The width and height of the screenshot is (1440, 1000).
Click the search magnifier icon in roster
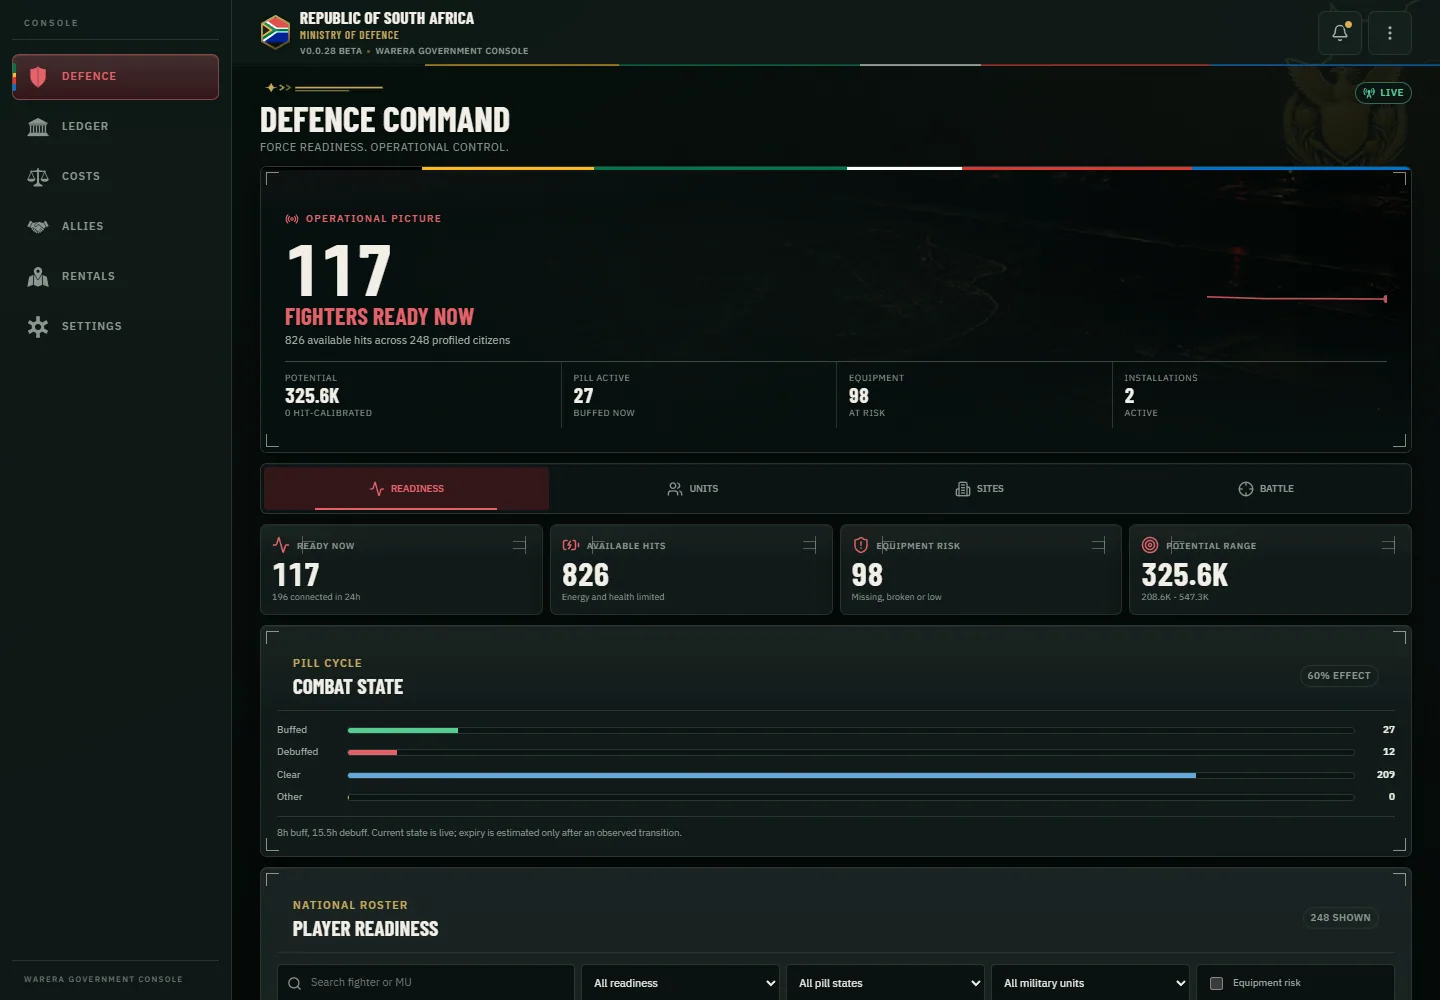coord(295,983)
